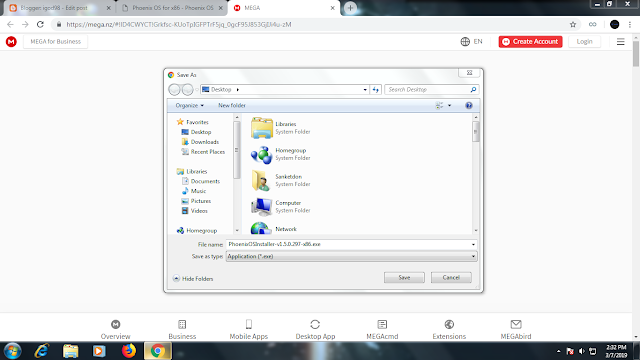Image resolution: width=640 pixels, height=360 pixels.
Task: Collapse folders with Hide Folders
Action: point(193,279)
